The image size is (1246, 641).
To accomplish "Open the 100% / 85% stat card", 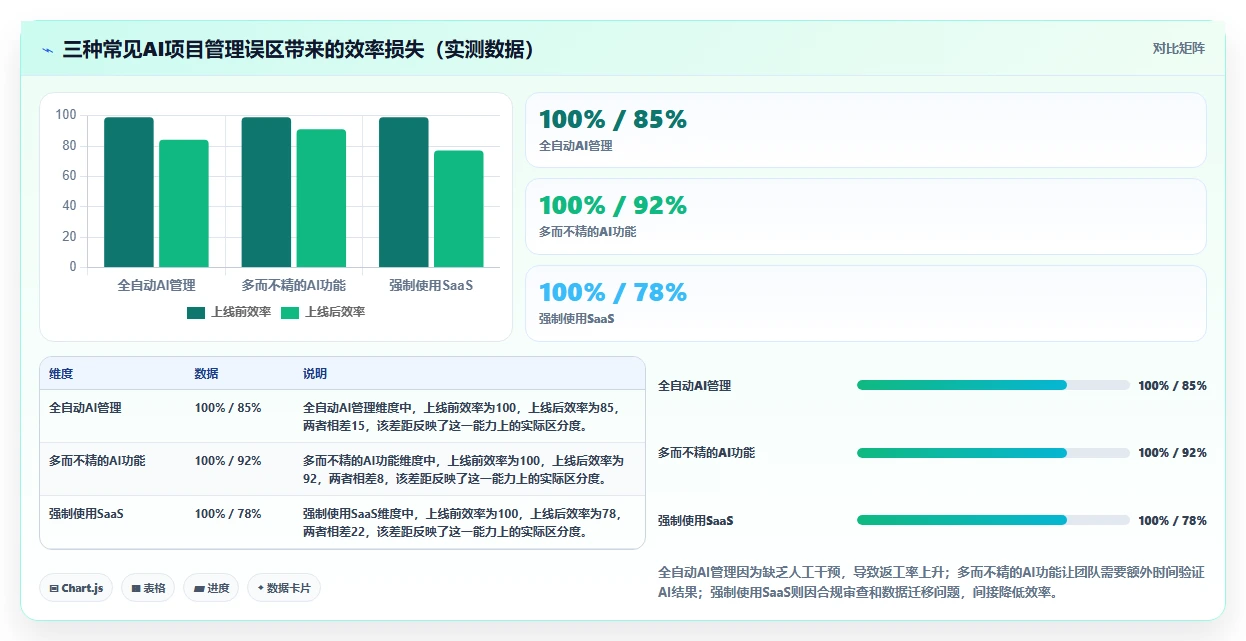I will pos(866,130).
